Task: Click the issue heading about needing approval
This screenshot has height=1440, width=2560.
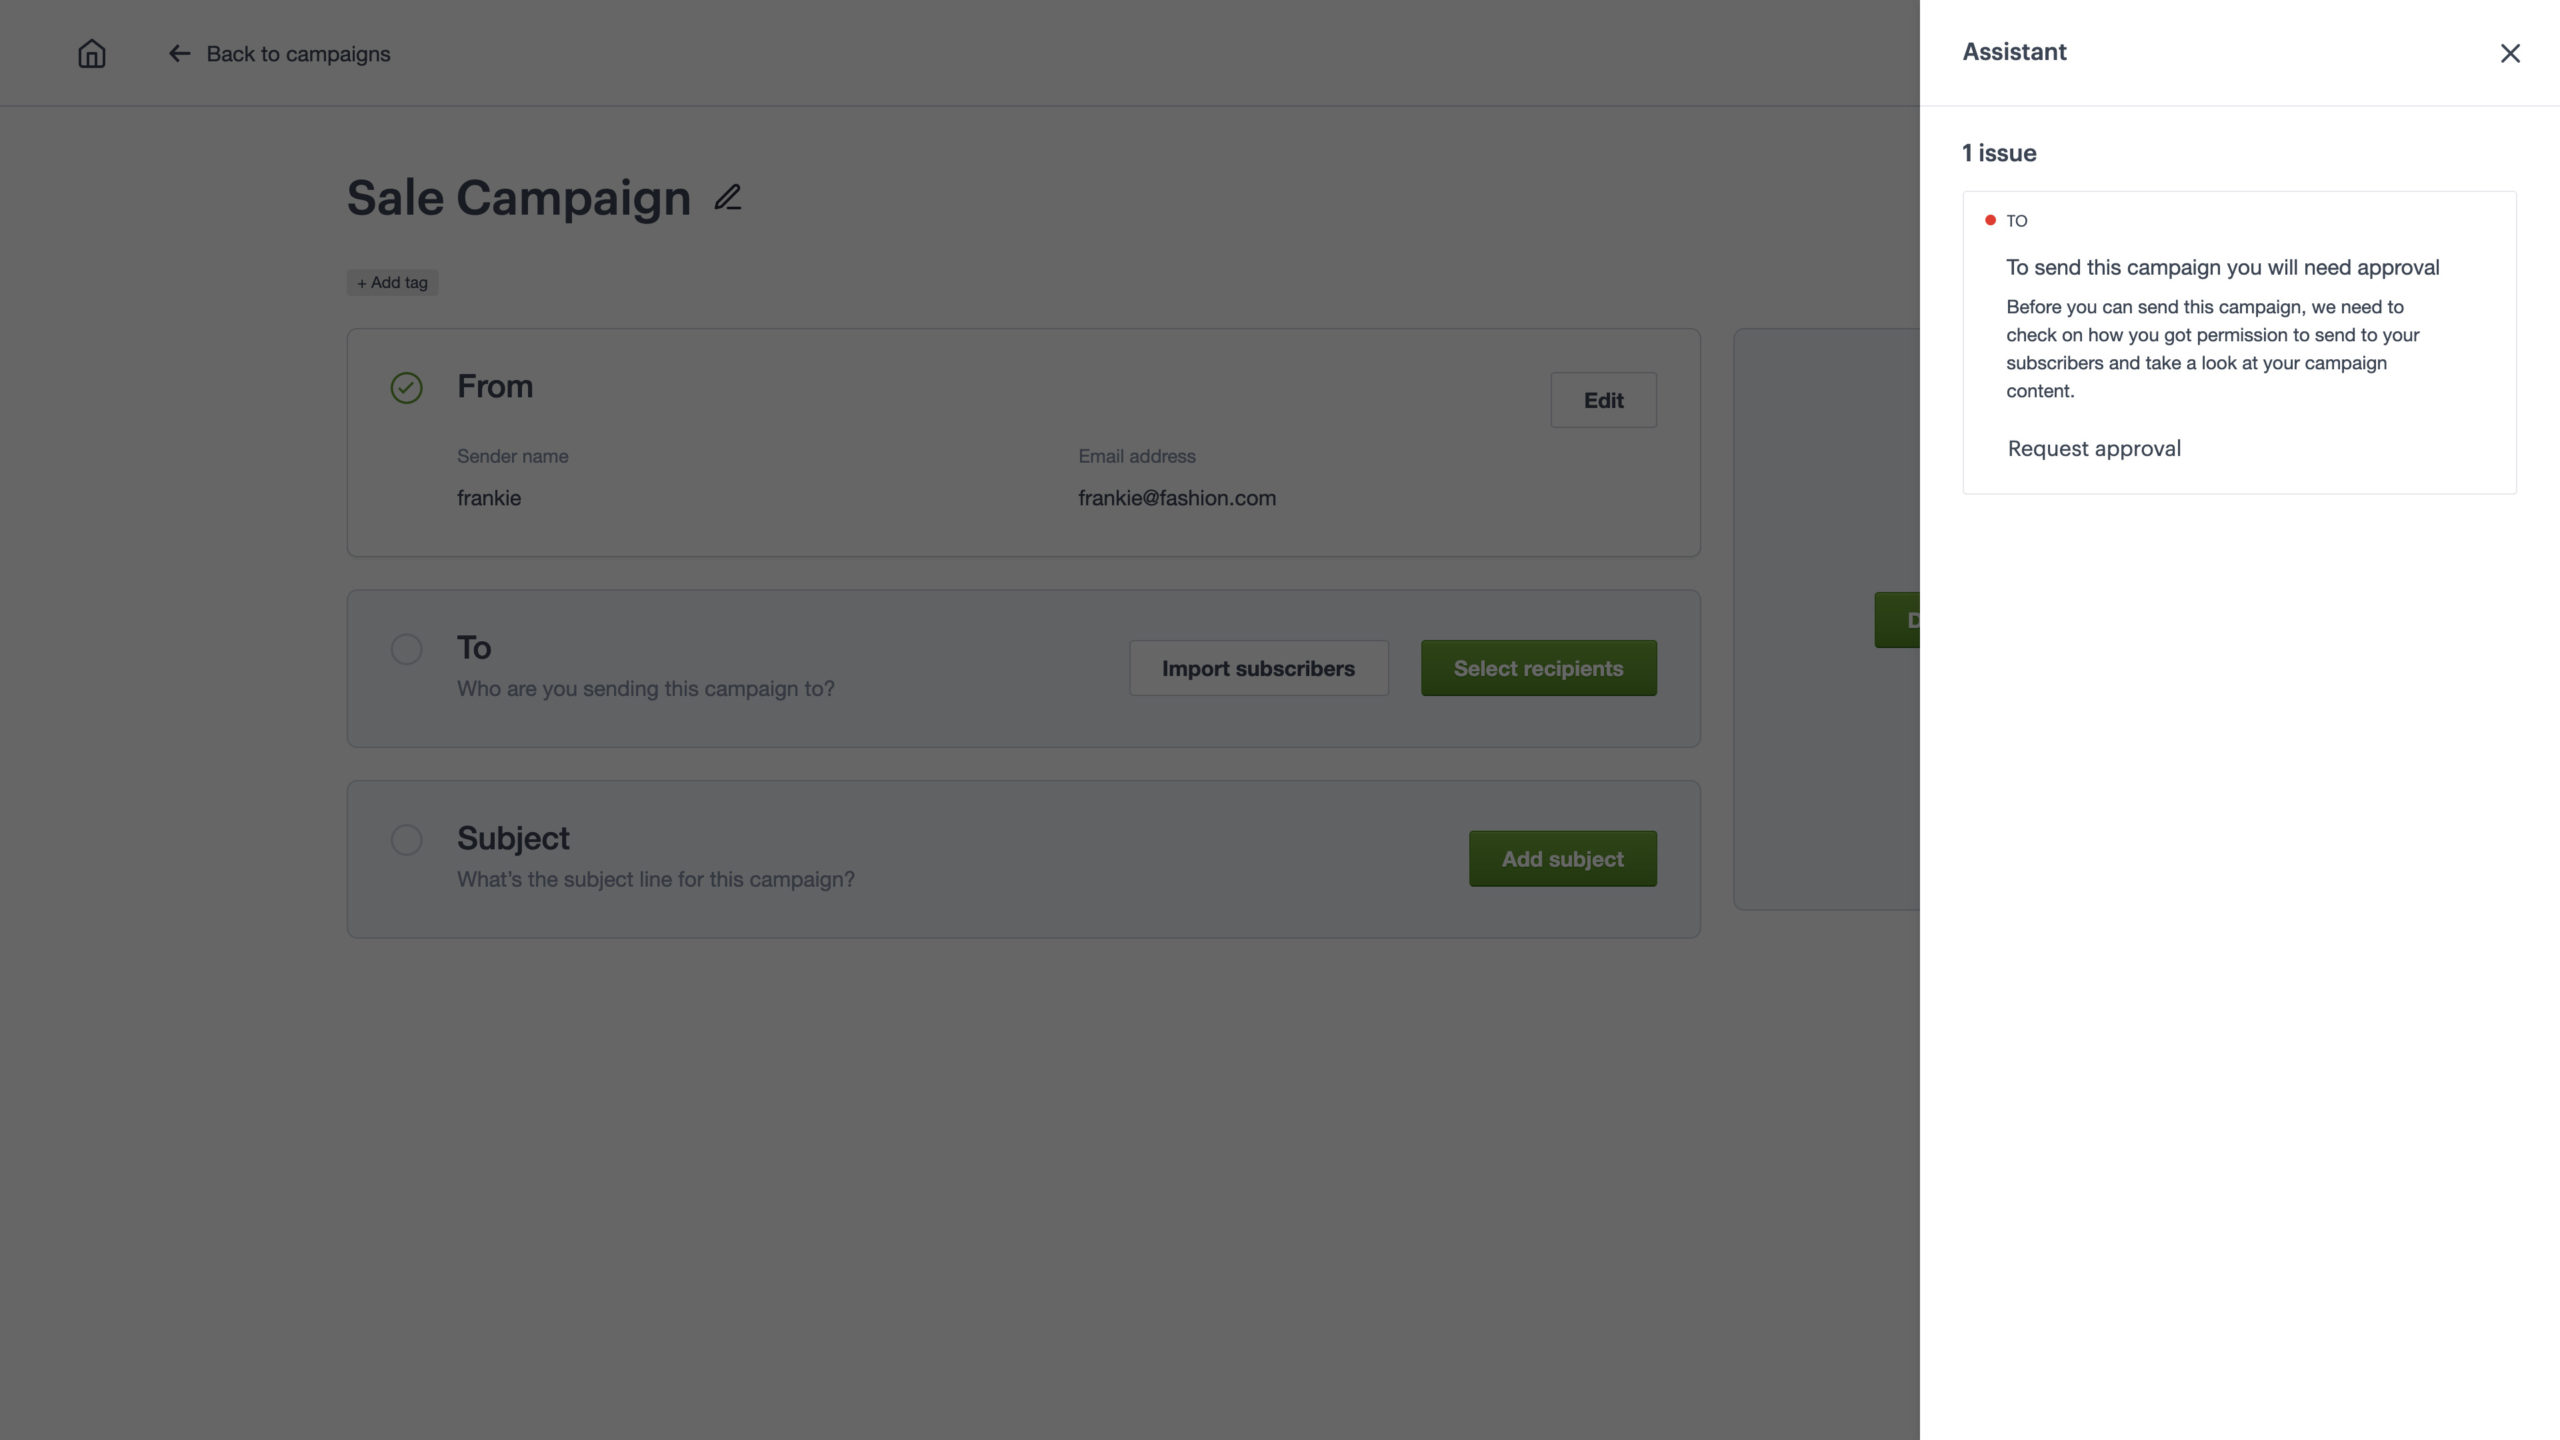Action: 2222,267
